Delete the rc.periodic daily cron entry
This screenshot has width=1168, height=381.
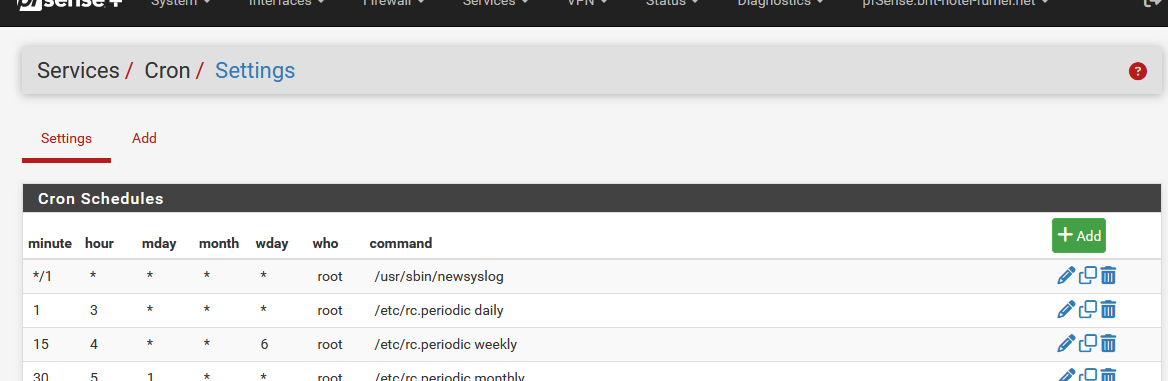(x=1108, y=309)
